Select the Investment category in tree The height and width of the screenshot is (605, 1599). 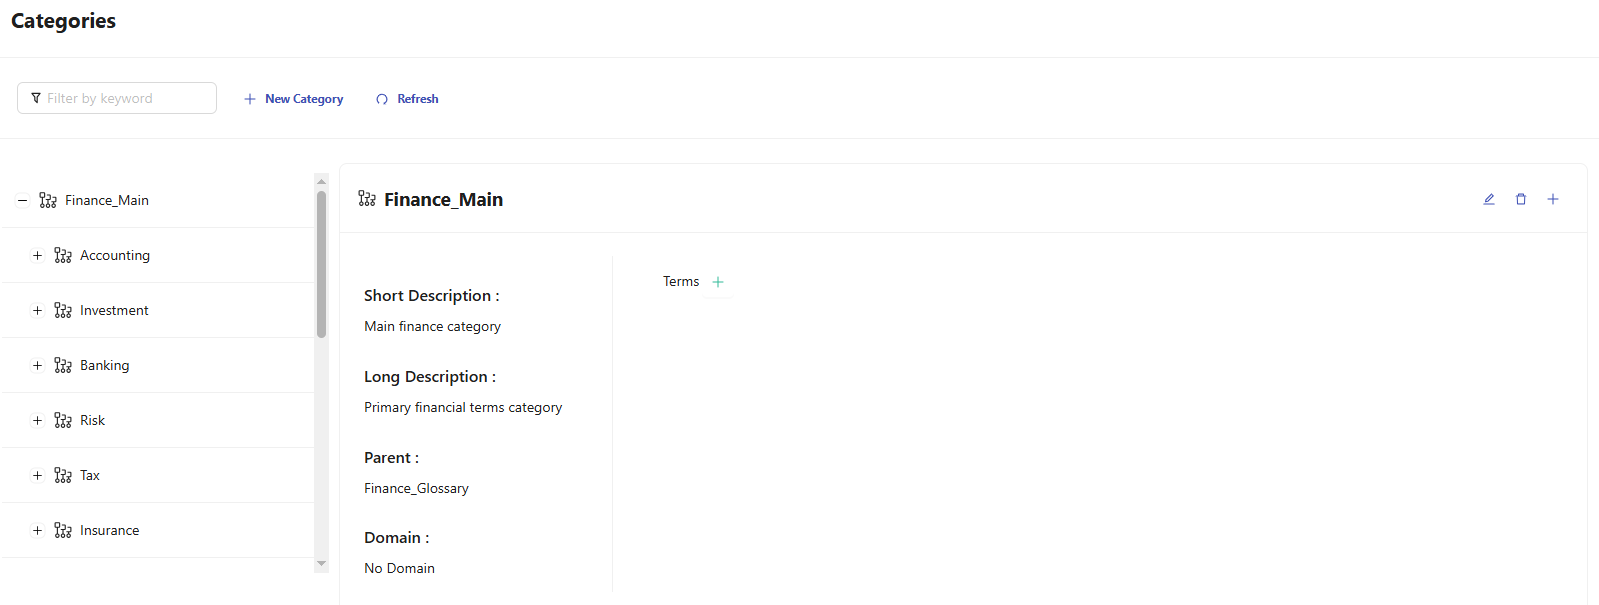(114, 311)
